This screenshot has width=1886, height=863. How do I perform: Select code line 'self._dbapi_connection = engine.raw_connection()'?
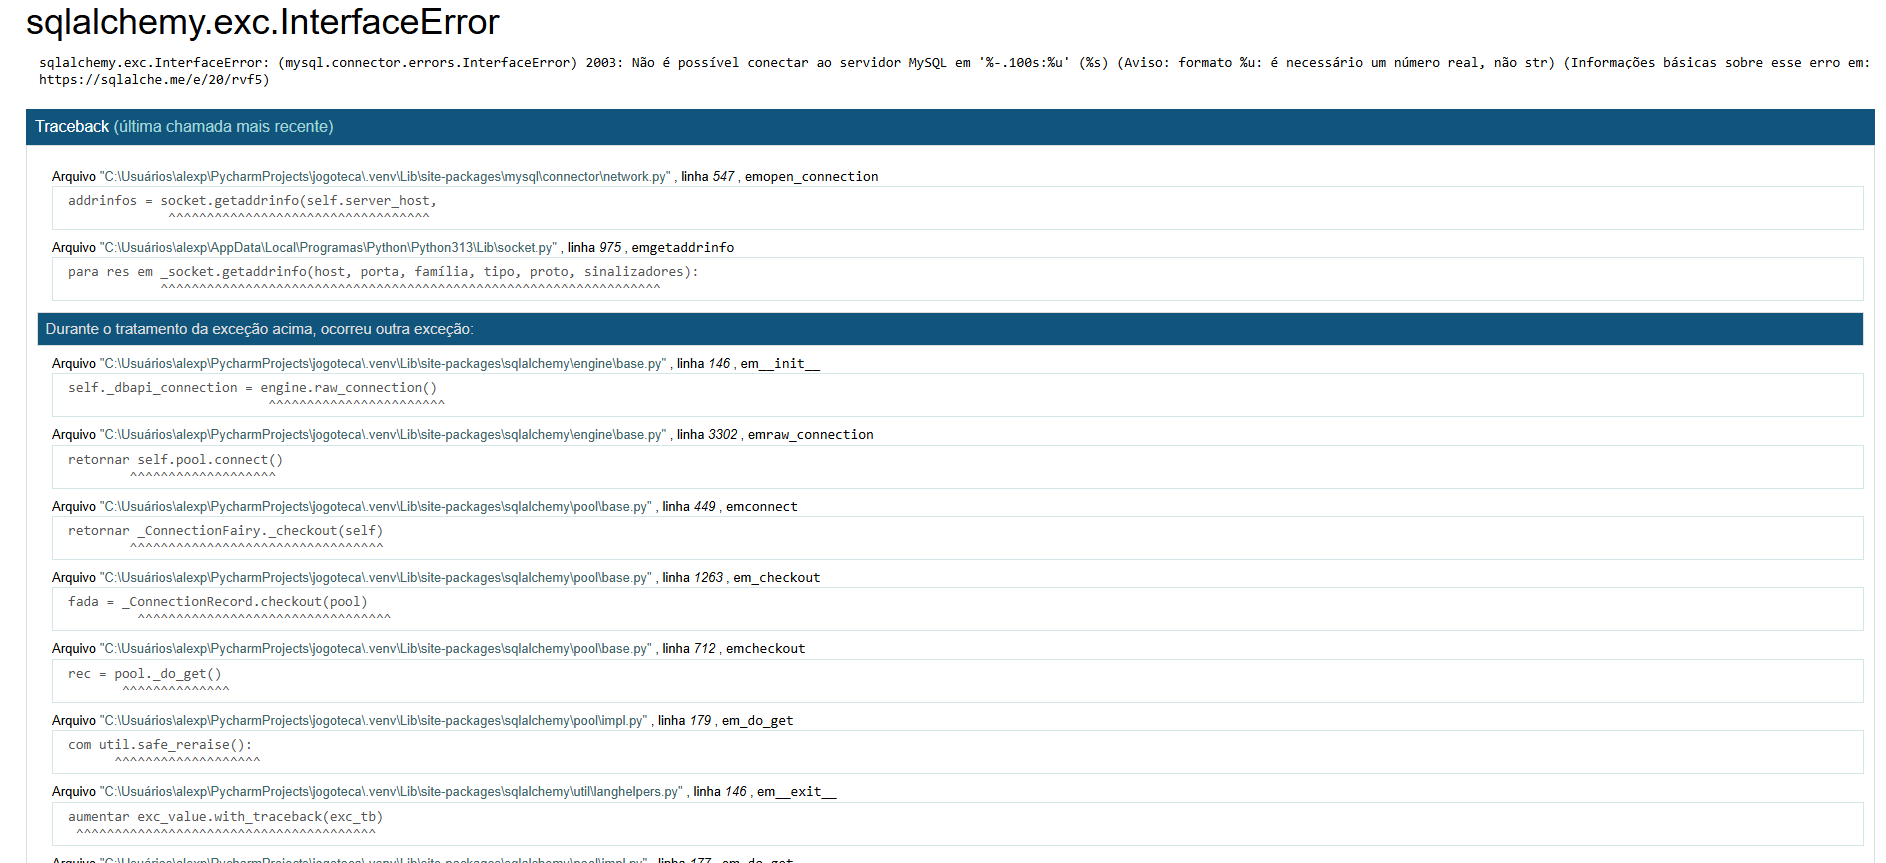coord(252,388)
